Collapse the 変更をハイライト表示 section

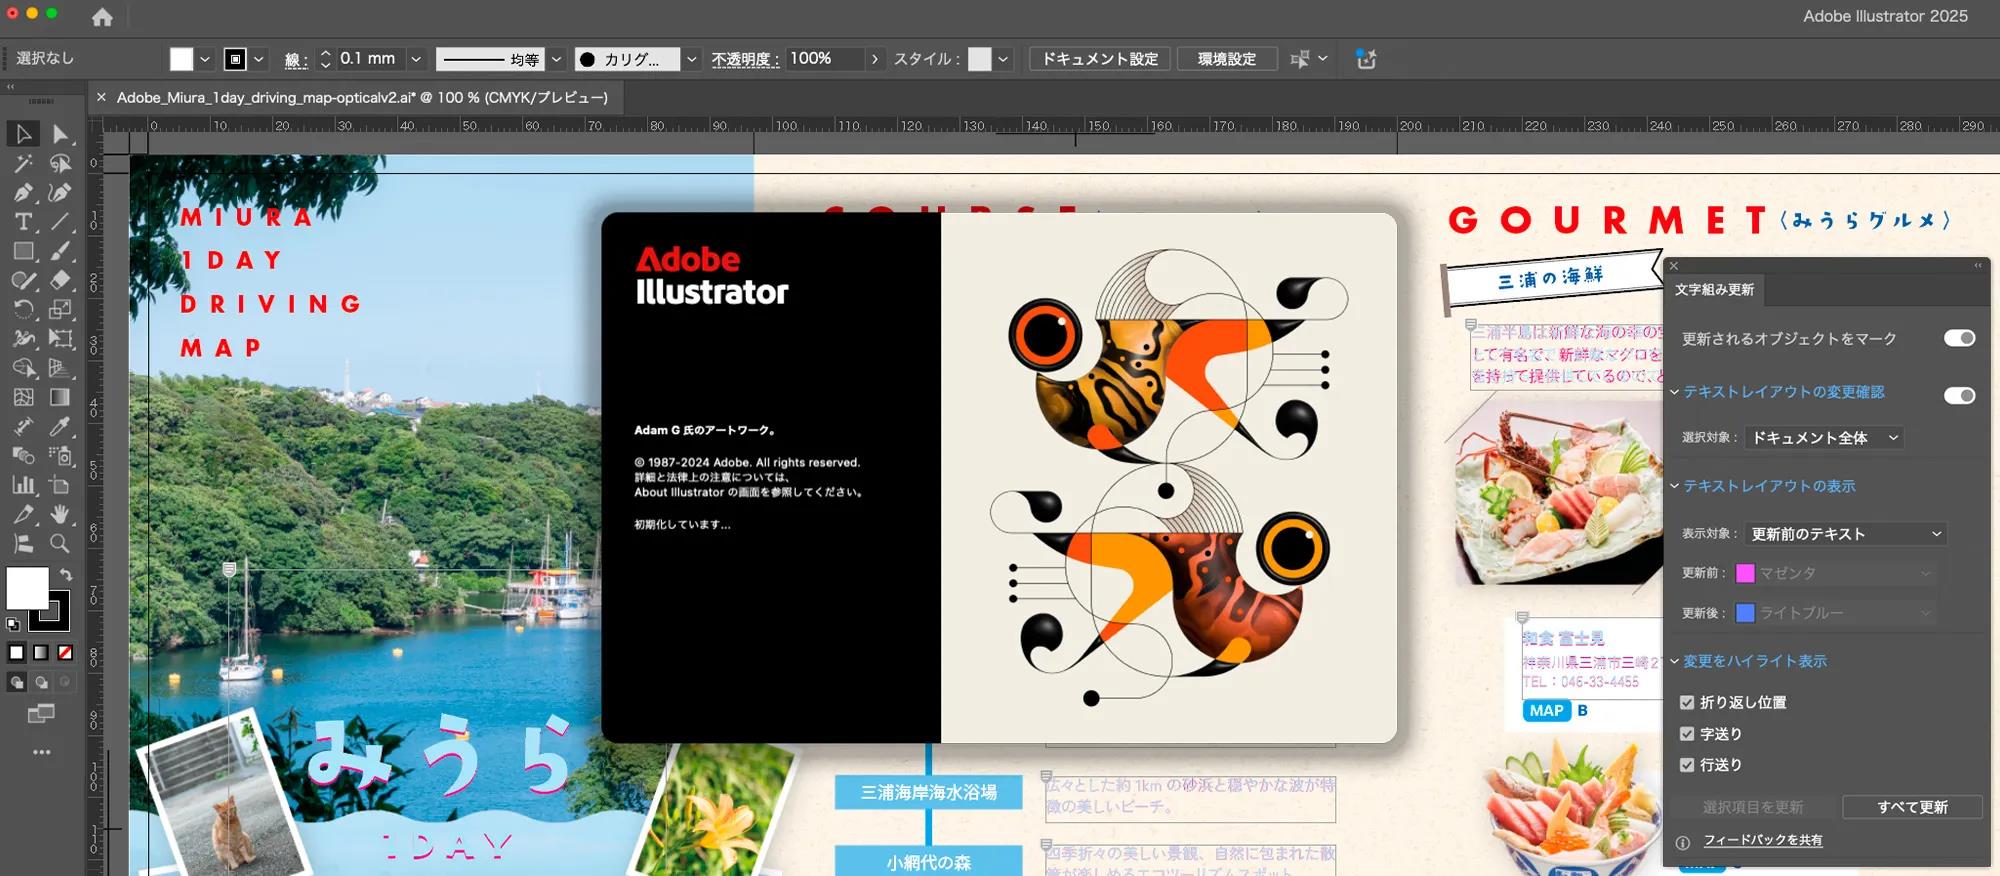pyautogui.click(x=1675, y=661)
